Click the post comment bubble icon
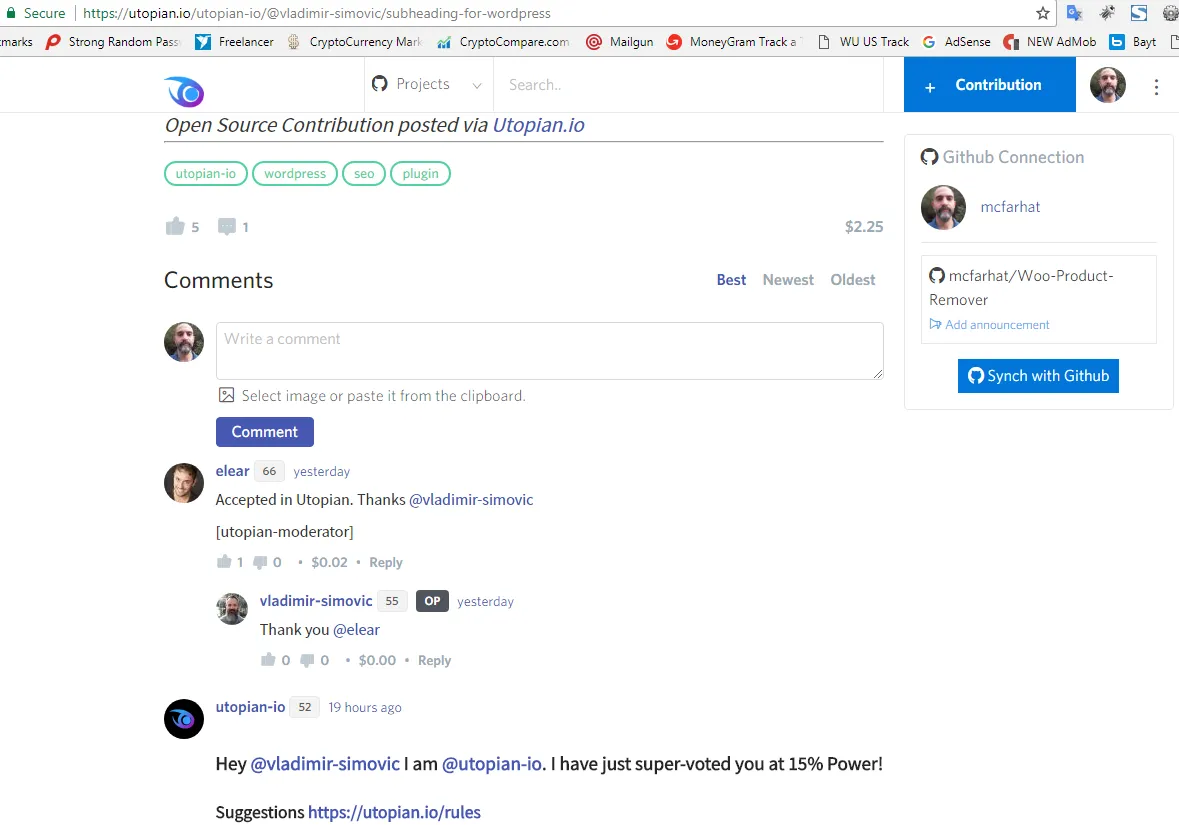This screenshot has height=825, width=1179. click(226, 226)
